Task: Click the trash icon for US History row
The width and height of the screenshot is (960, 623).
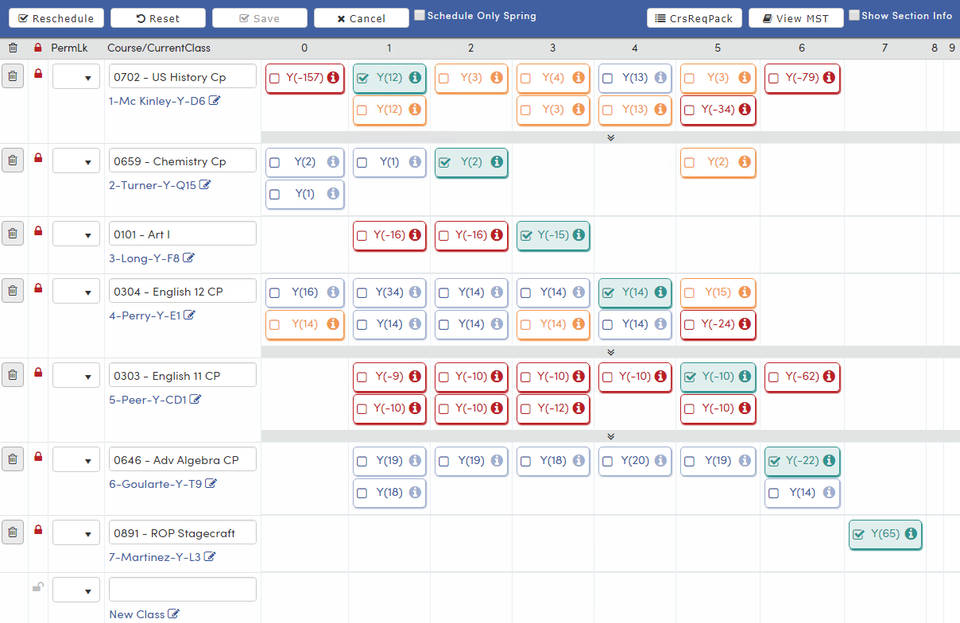Action: pos(12,76)
